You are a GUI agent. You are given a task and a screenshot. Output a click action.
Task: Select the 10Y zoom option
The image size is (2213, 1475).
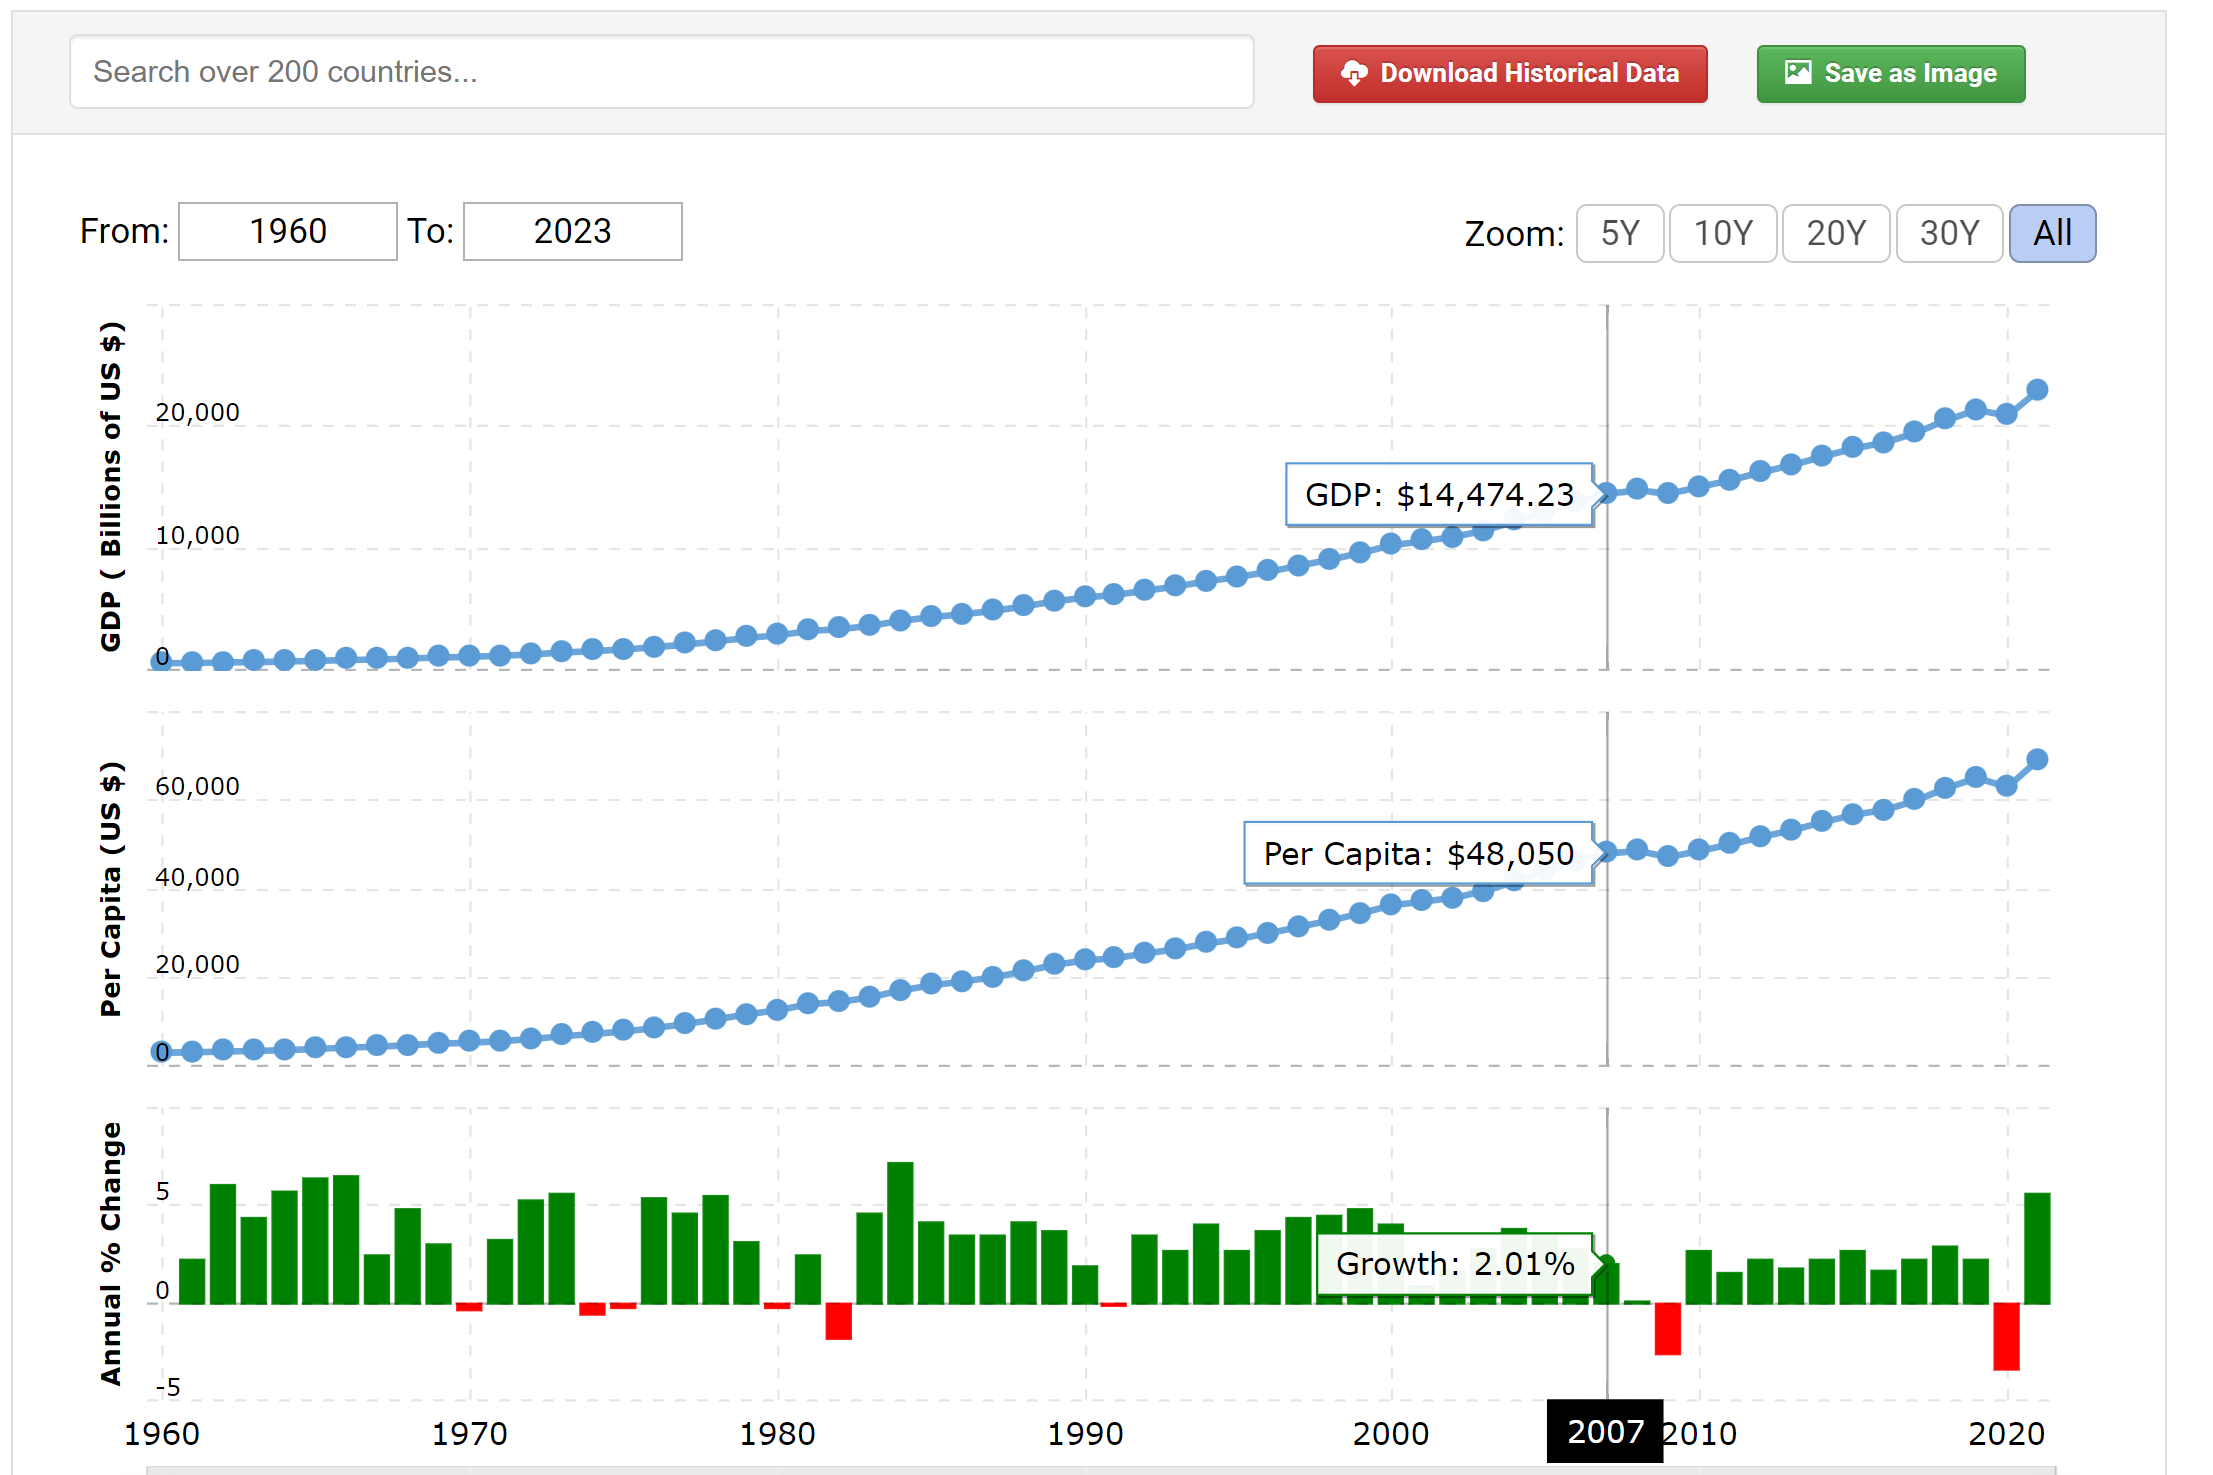(x=1722, y=234)
